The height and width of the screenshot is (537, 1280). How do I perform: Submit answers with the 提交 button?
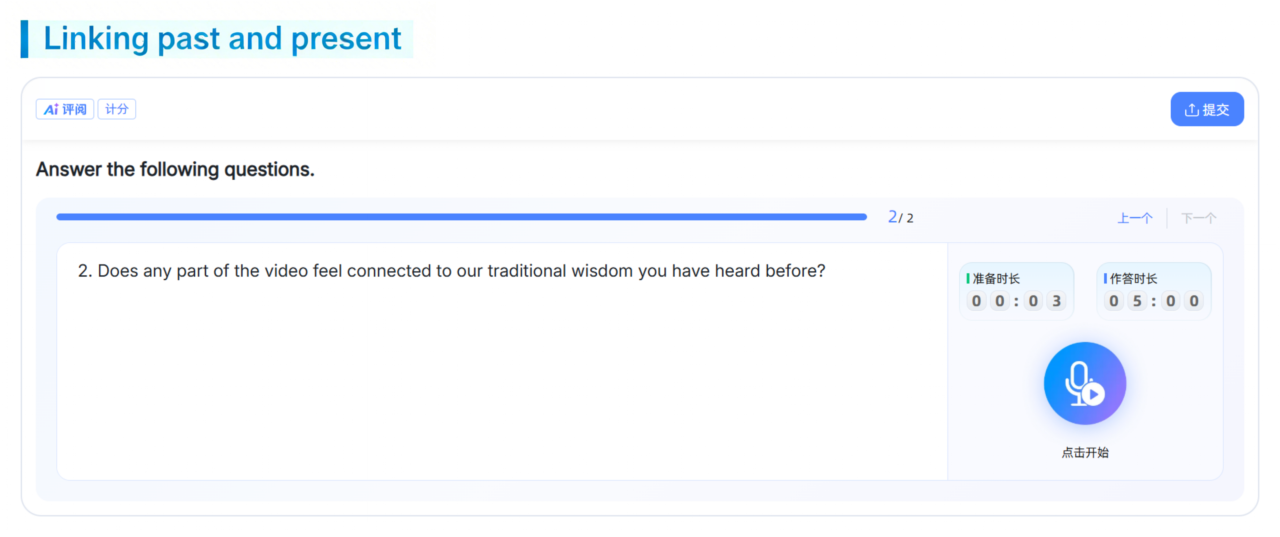click(1207, 110)
